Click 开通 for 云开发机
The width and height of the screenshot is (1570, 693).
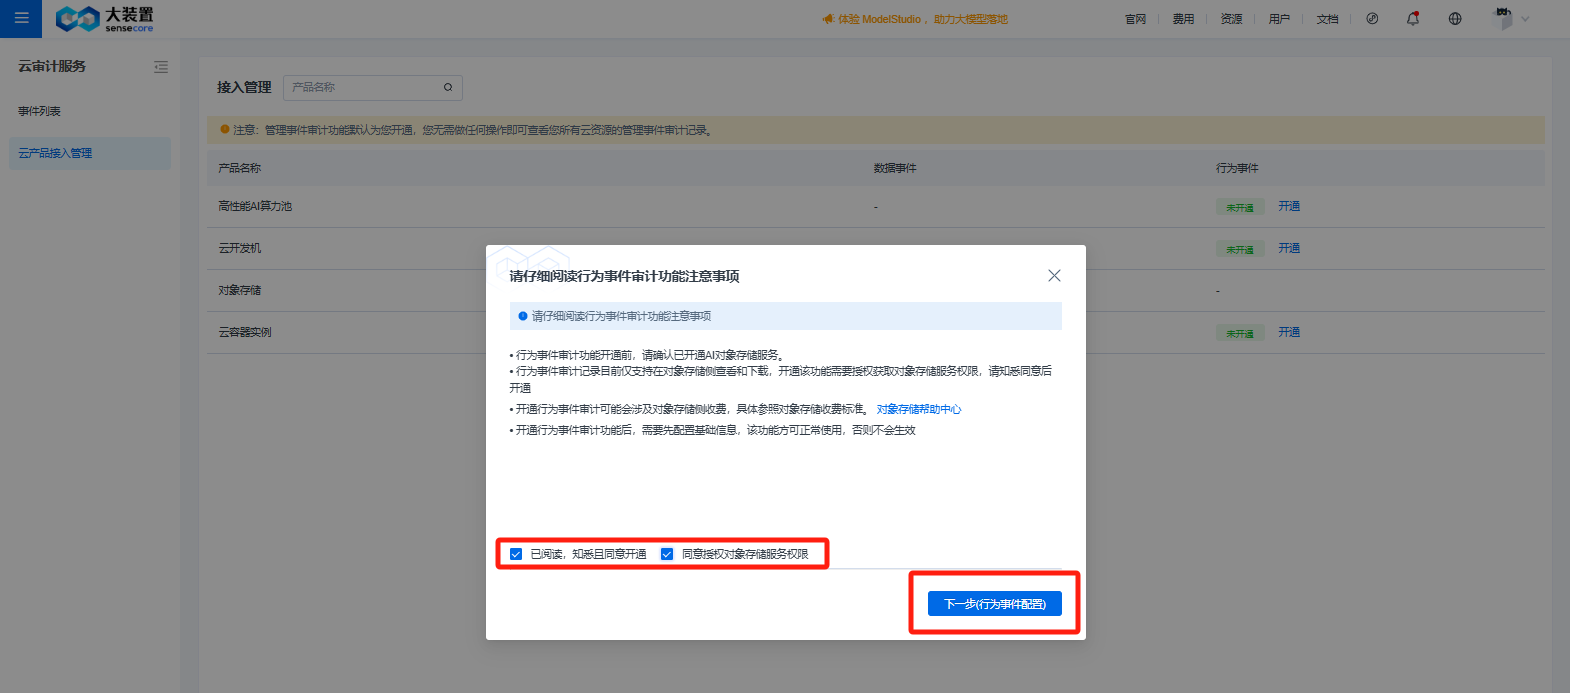pos(1289,248)
